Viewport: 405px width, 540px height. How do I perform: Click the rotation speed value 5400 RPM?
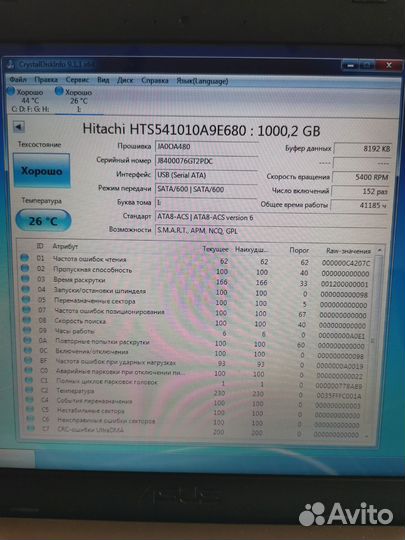362,177
